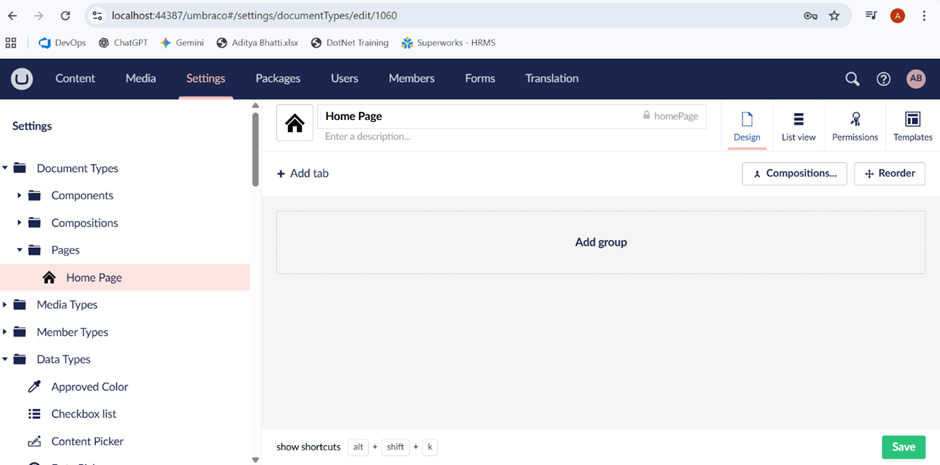
Task: Click the Compositions... button
Action: pyautogui.click(x=794, y=173)
